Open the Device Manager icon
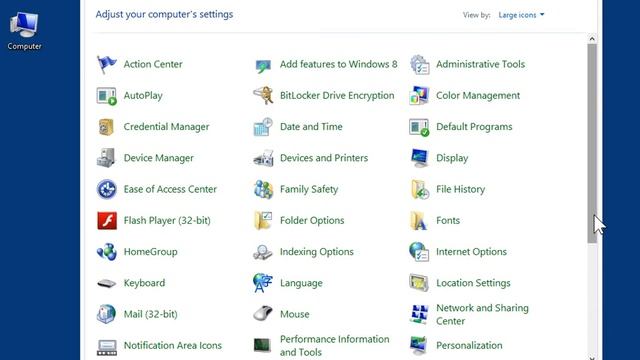This screenshot has width=640, height=360. pyautogui.click(x=107, y=158)
